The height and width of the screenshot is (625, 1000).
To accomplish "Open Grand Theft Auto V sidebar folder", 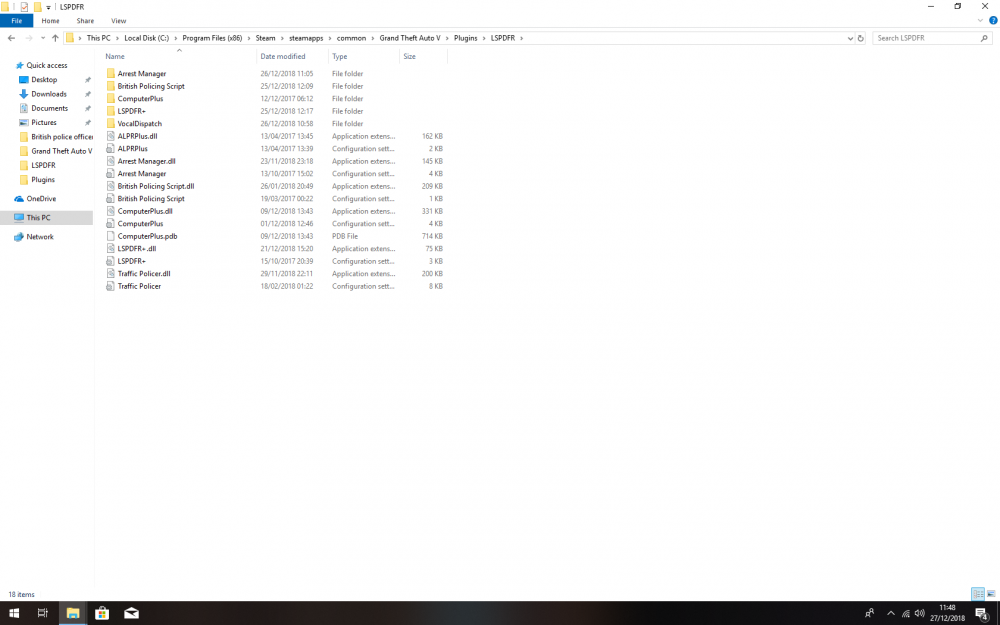I will click(x=61, y=151).
